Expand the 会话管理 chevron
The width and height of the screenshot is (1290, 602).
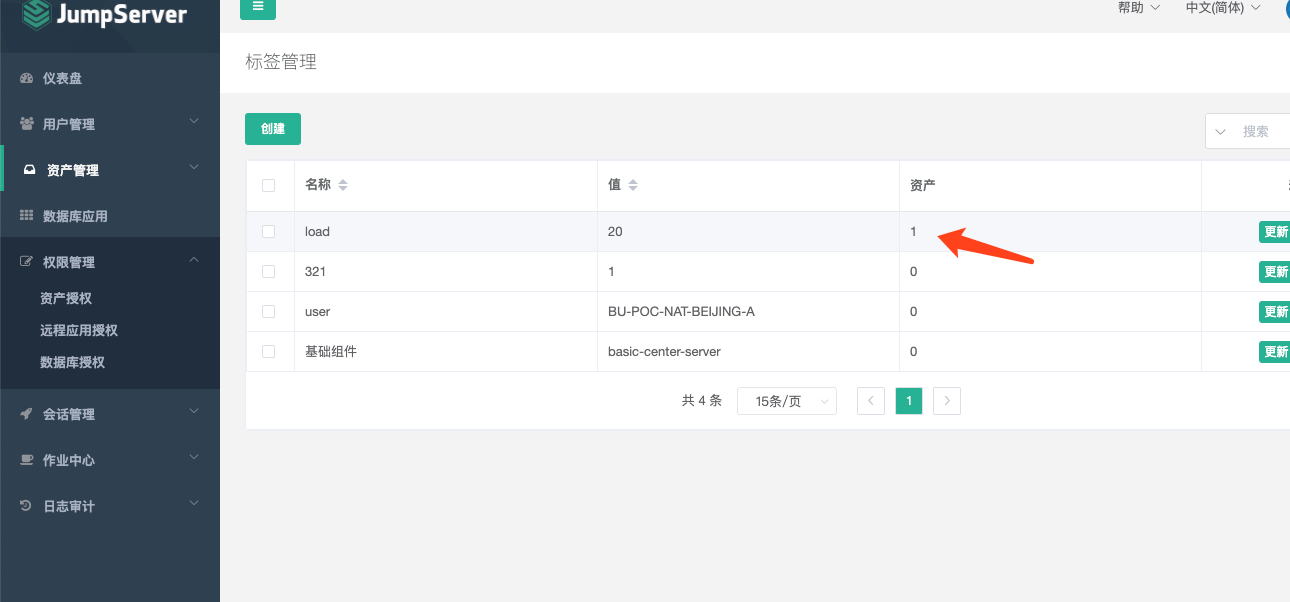coord(195,412)
